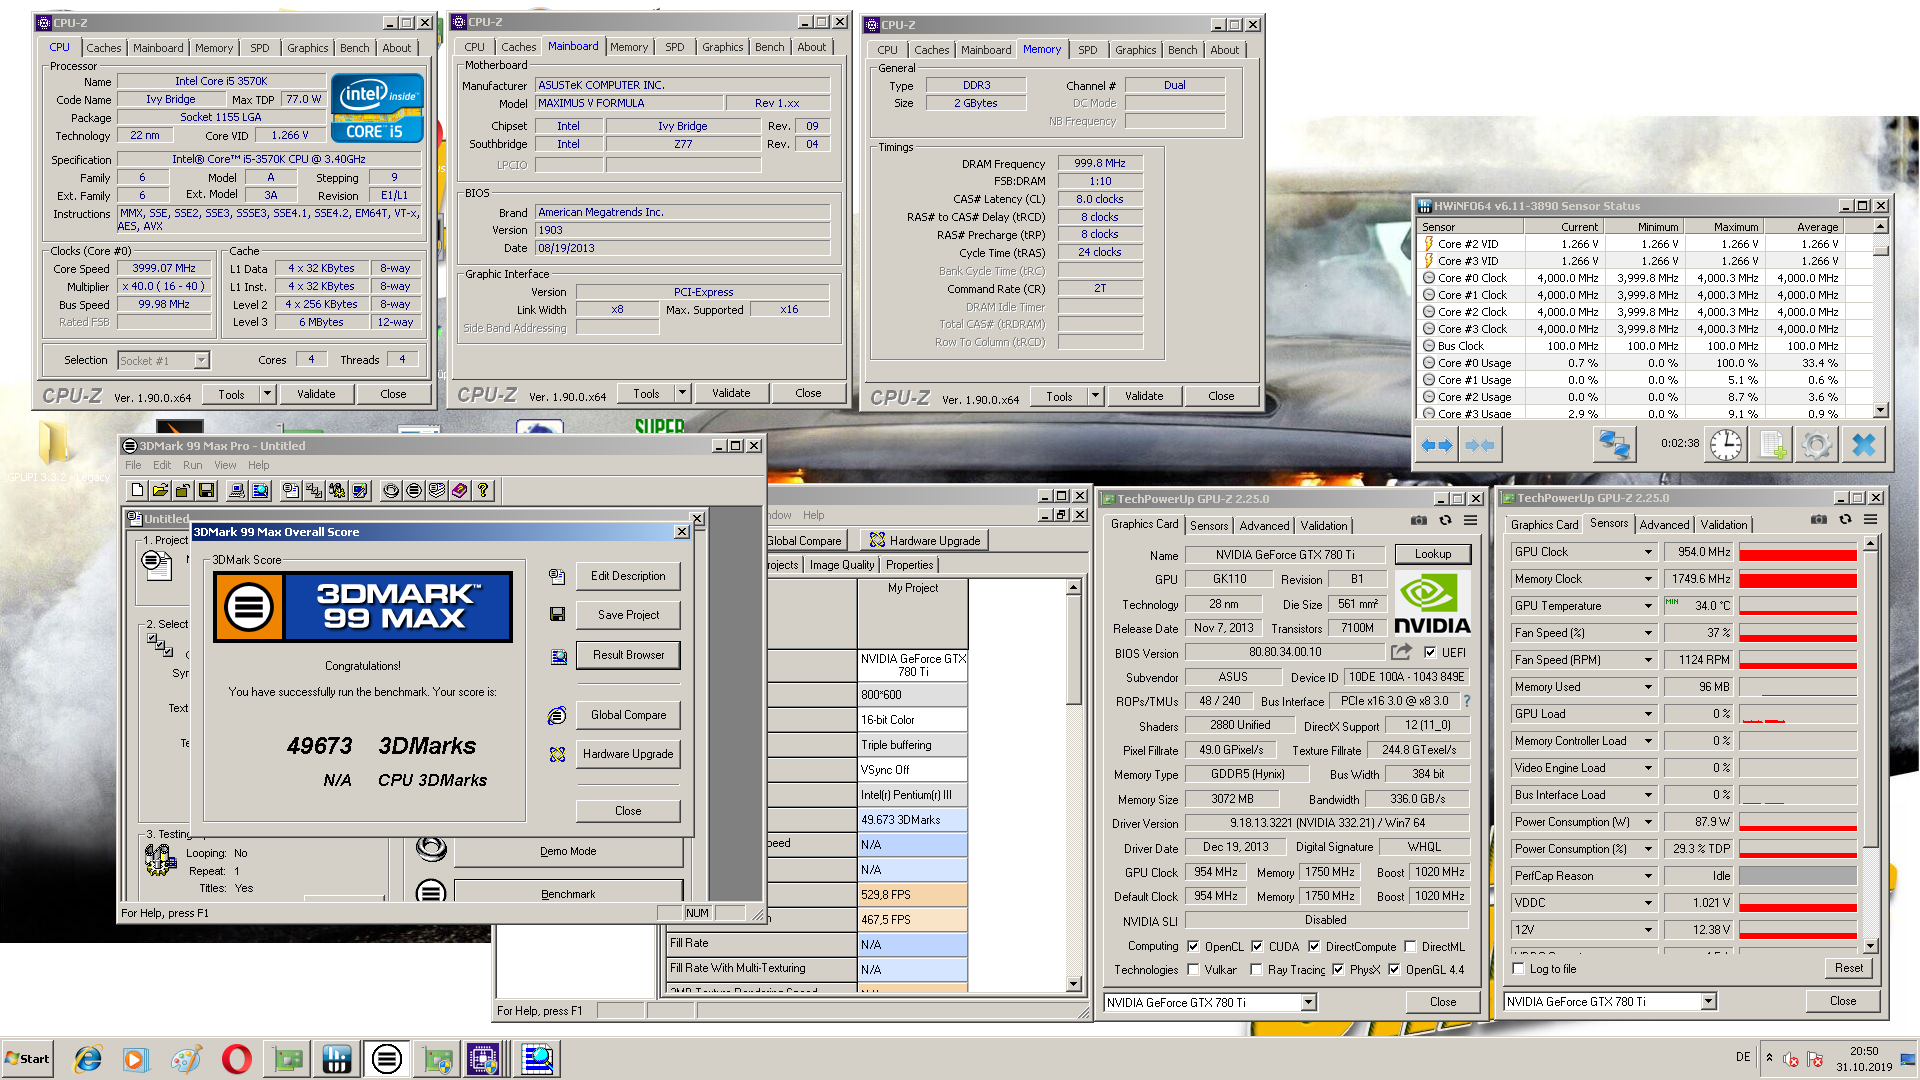Open GPU selector dropdown in GPU-Z Sensors window
Viewport: 1920px width, 1080px height.
coord(1708,1001)
